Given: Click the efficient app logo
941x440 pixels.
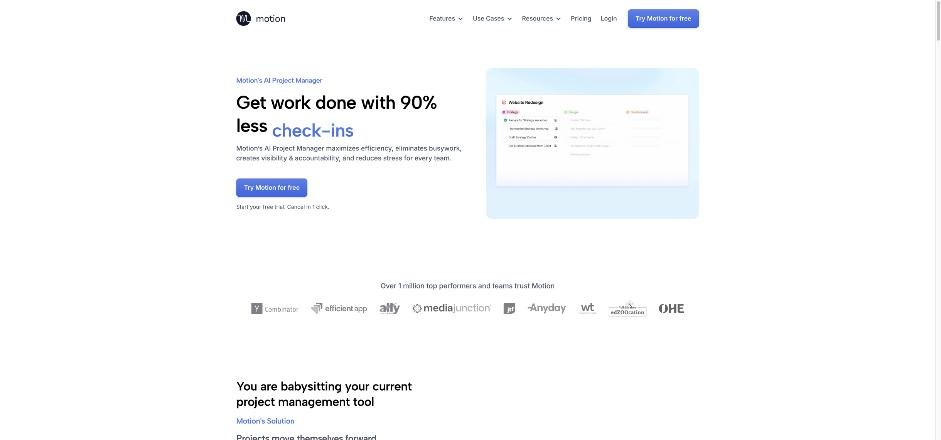Looking at the screenshot, I should click(x=338, y=309).
